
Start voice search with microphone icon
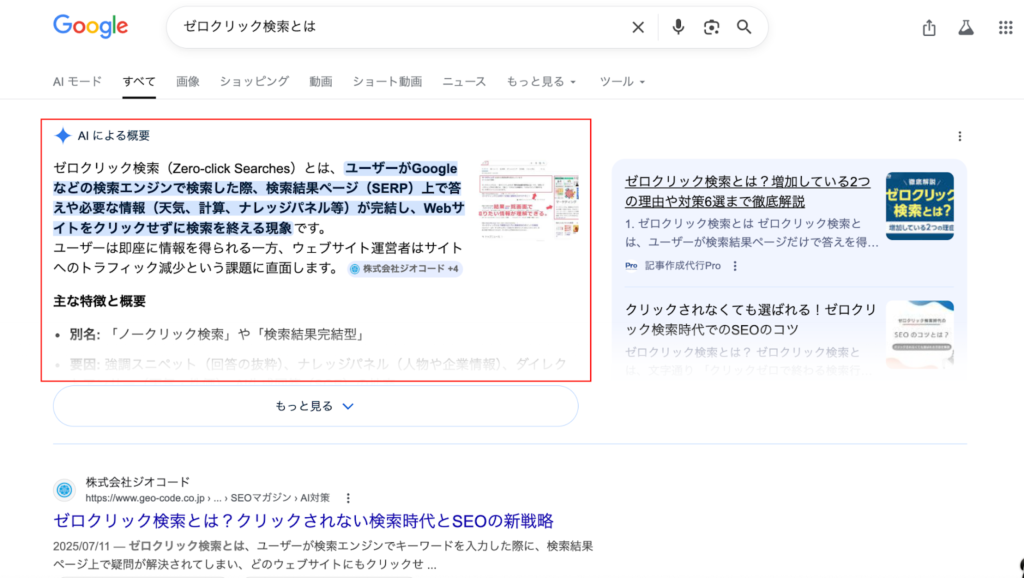tap(678, 27)
